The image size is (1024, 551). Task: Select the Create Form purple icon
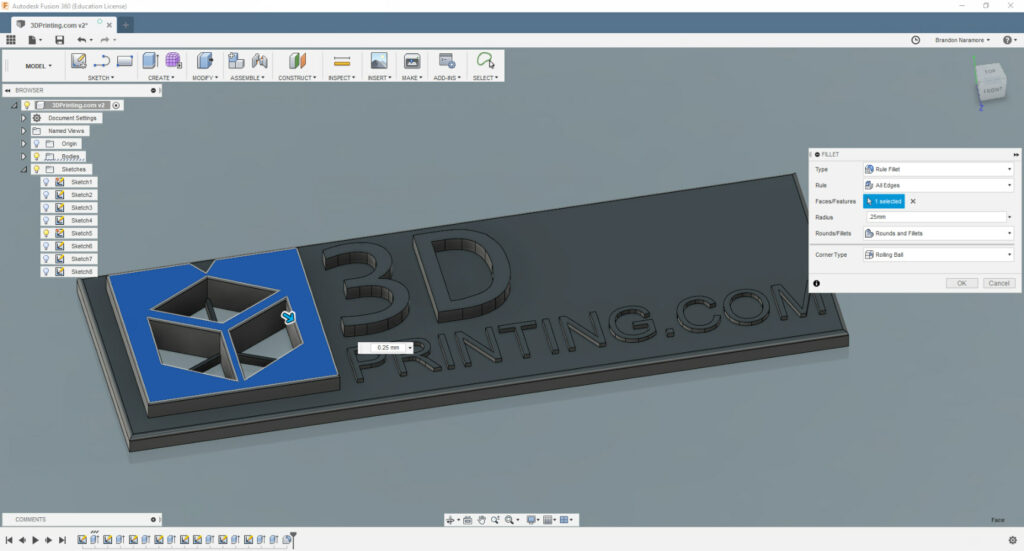click(173, 61)
